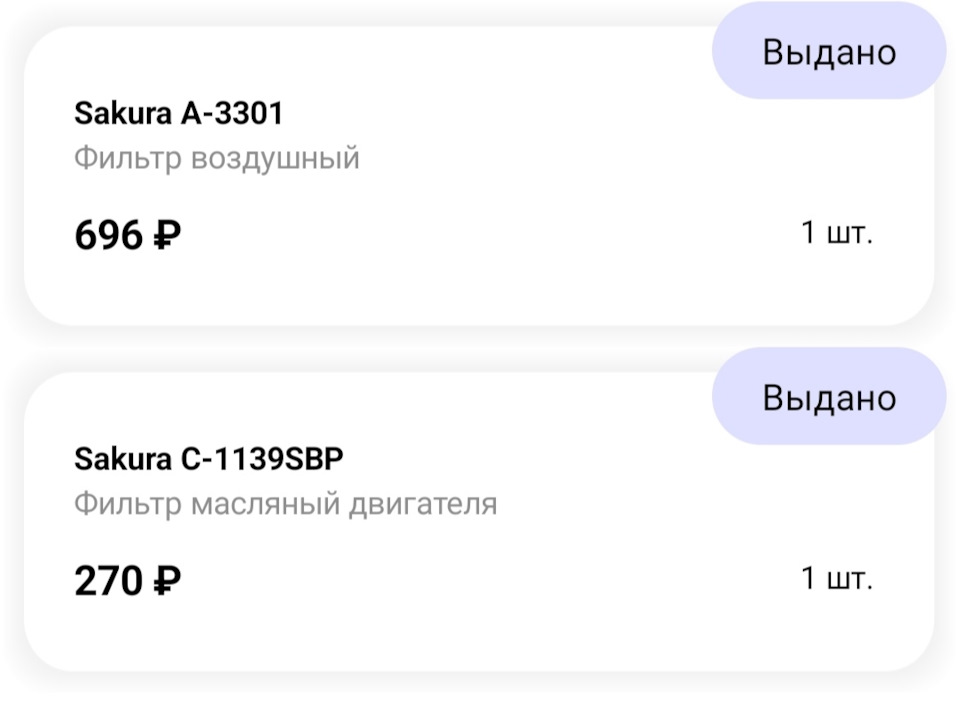
Task: Click the part number "C-1139SBP"
Action: [x=262, y=459]
